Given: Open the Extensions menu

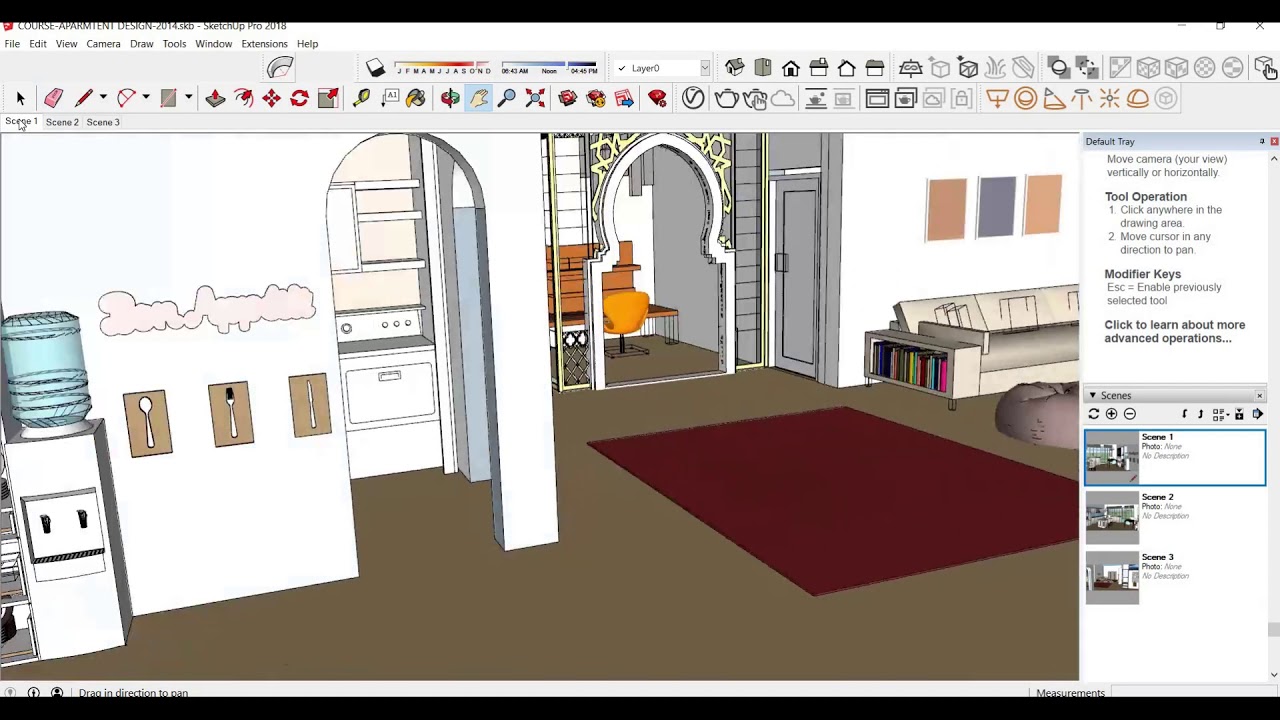Looking at the screenshot, I should [264, 44].
